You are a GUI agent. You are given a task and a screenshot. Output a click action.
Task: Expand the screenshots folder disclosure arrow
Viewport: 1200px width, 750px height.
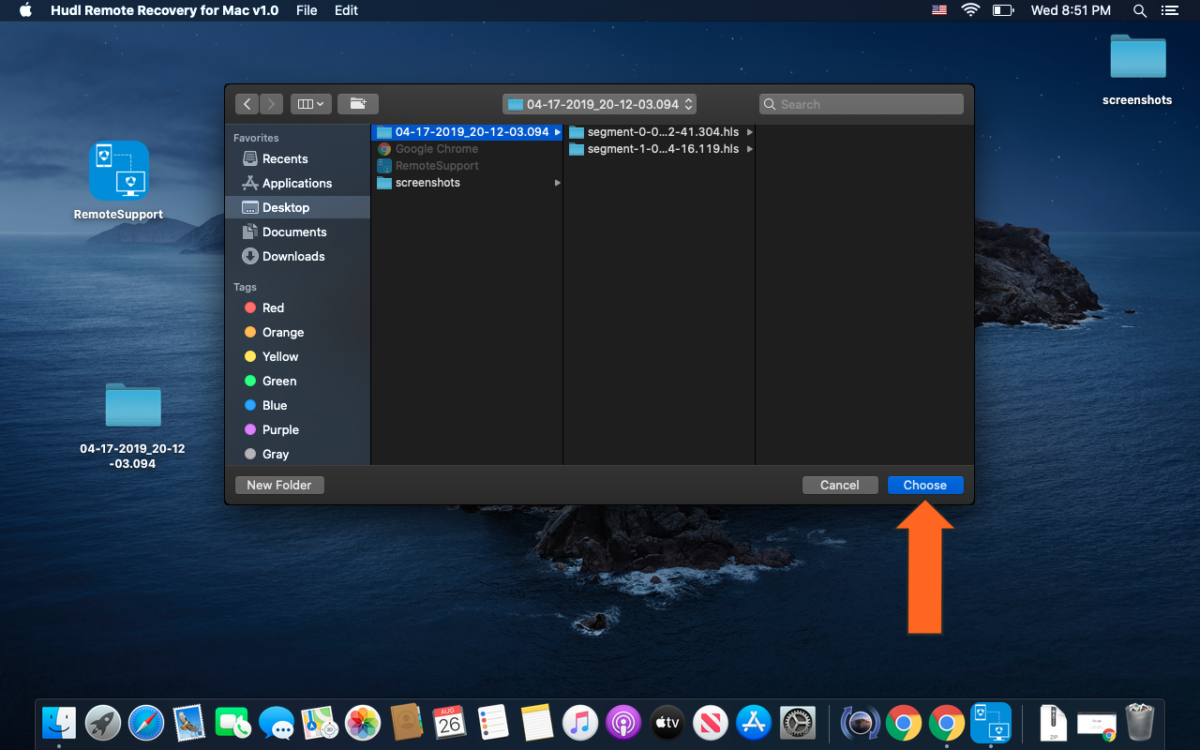(558, 182)
